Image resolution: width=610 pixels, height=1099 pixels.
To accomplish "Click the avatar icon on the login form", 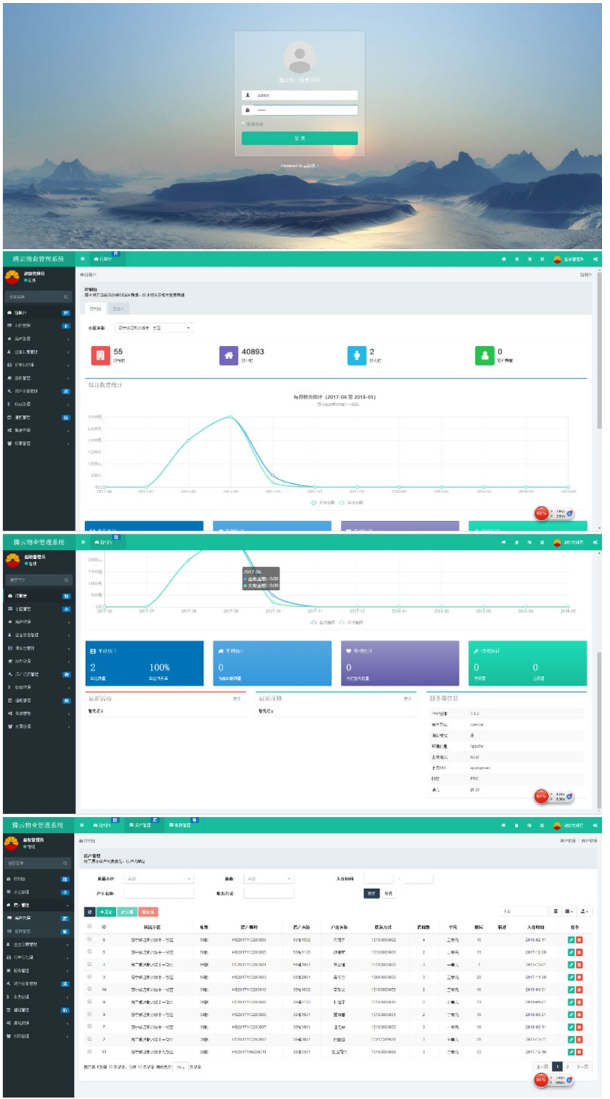I will 299,58.
